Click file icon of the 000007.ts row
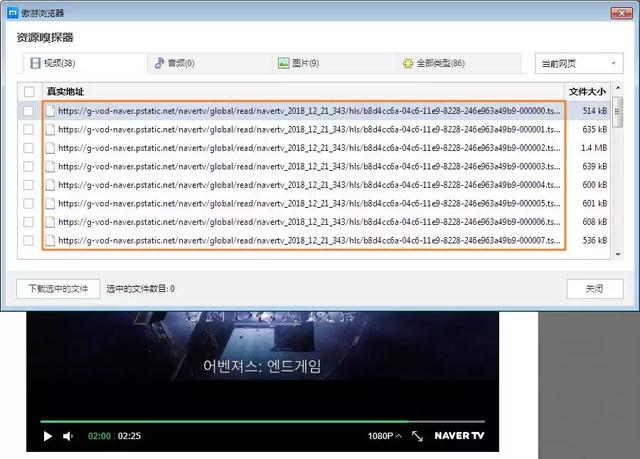 [50, 241]
